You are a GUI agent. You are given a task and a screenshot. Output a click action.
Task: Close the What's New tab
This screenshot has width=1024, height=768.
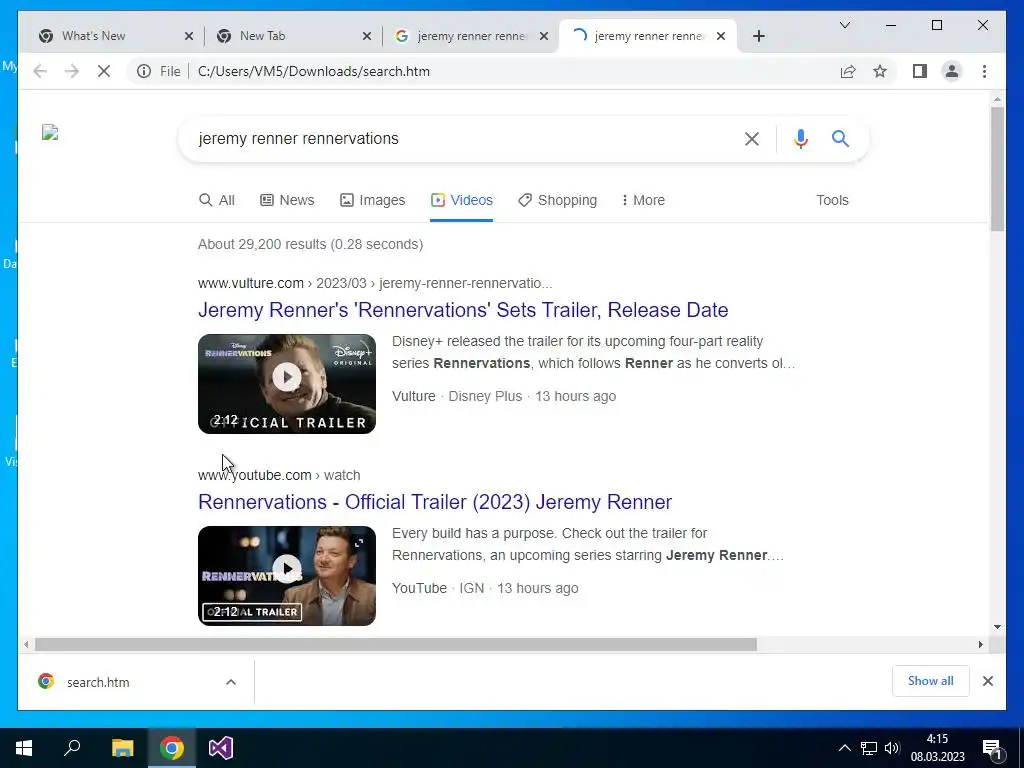(x=189, y=36)
